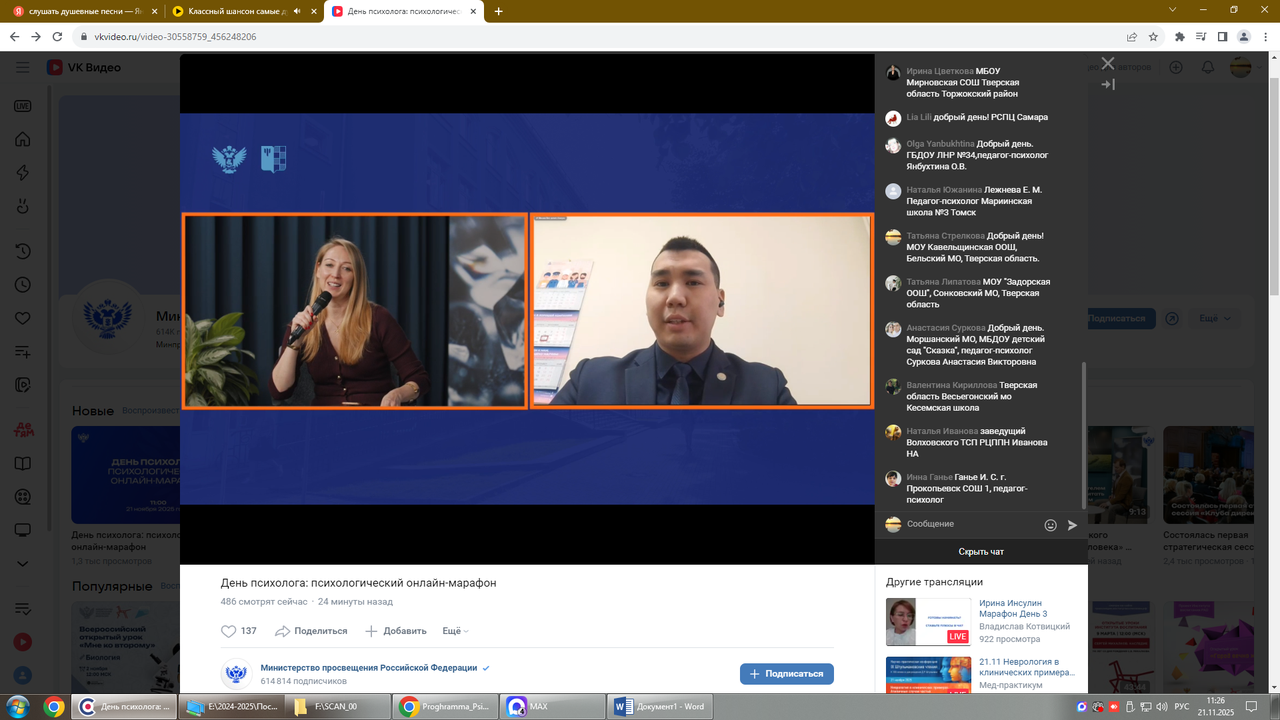Mute the Классный шансон tab audio icon
1280x720 pixels.
click(x=297, y=11)
